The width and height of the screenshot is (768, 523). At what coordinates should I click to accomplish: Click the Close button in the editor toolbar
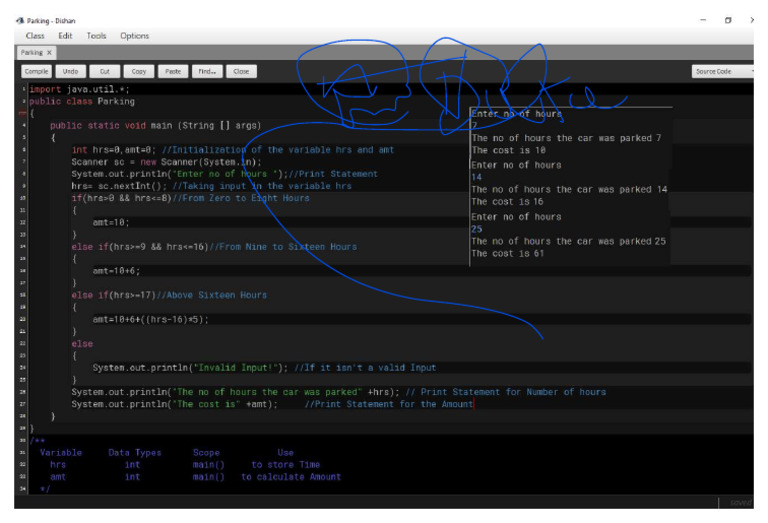click(x=241, y=72)
